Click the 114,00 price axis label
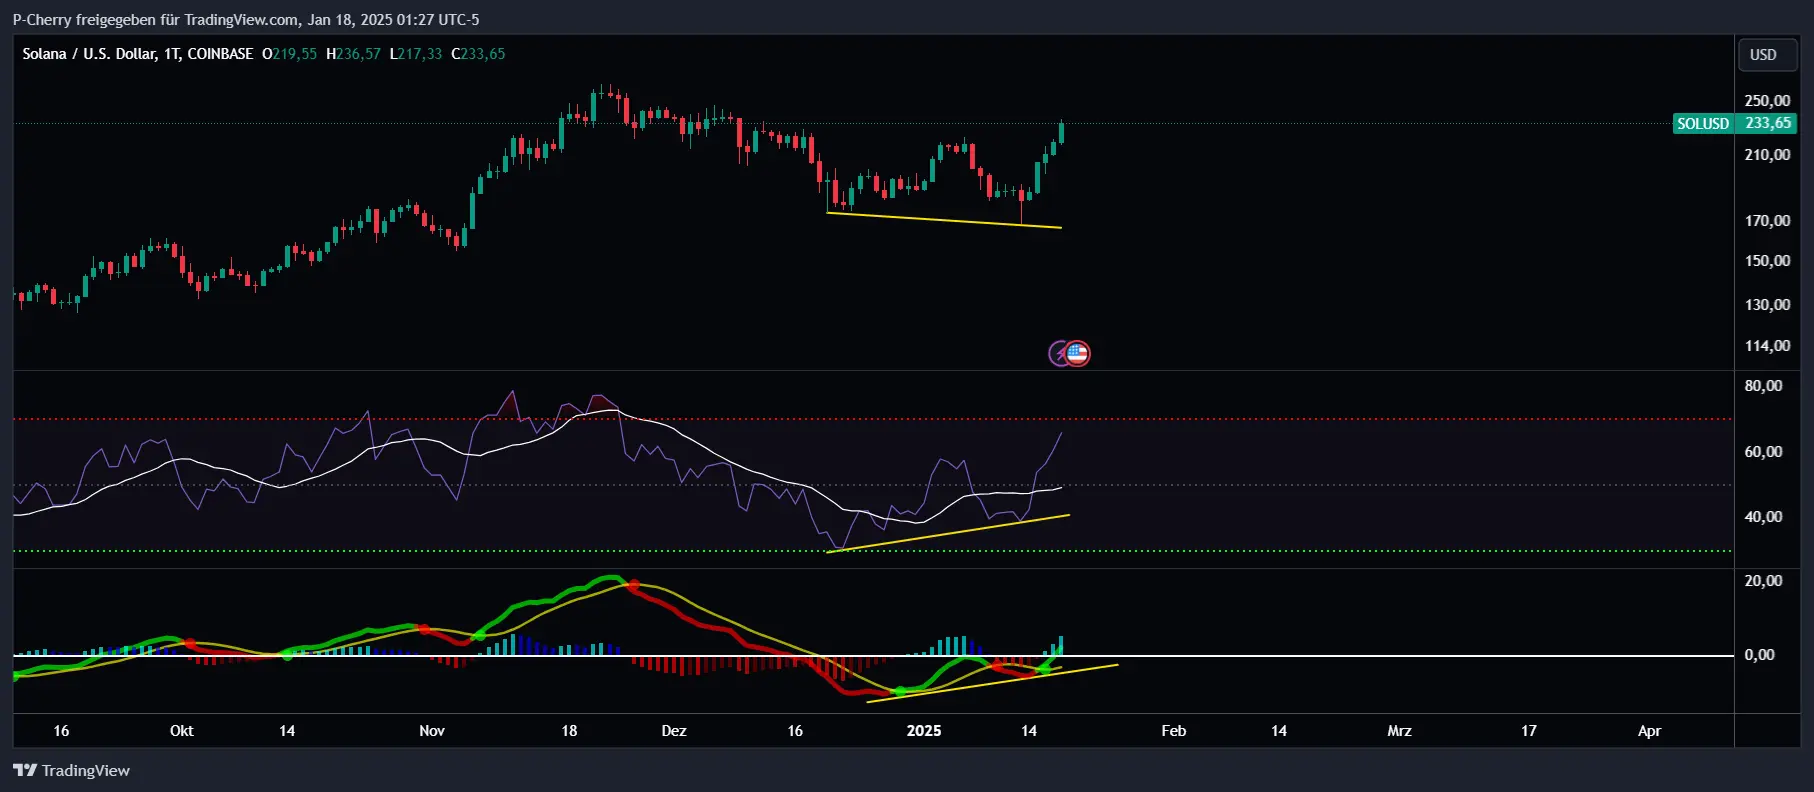This screenshot has width=1814, height=792. point(1767,346)
